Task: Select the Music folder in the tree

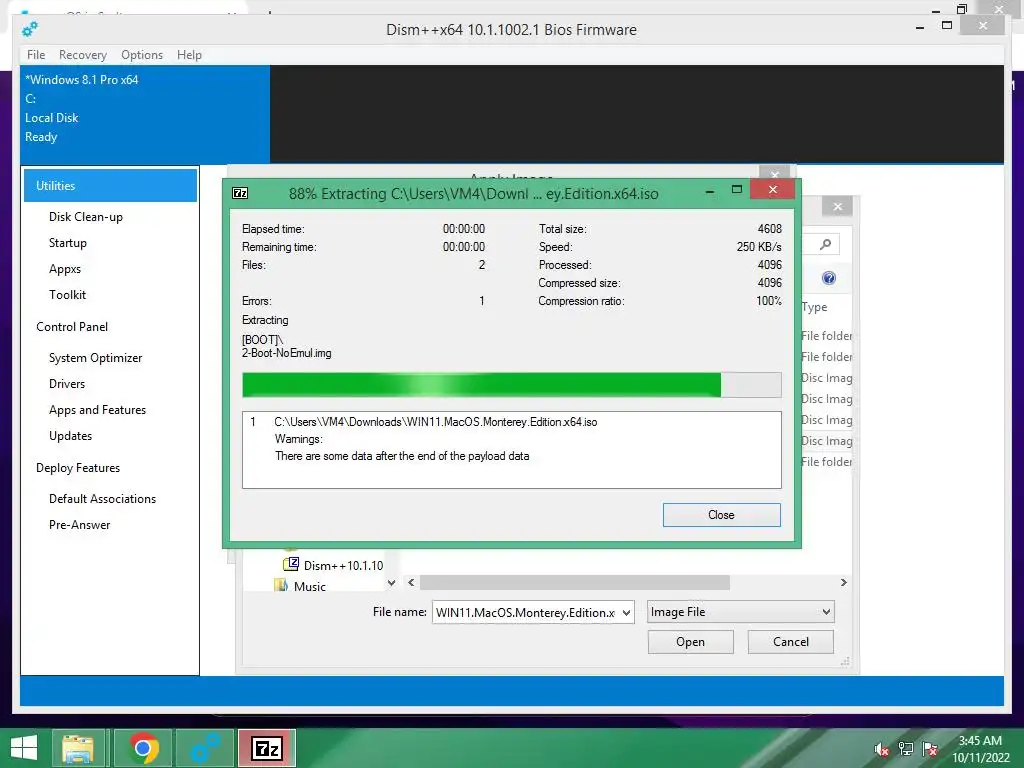Action: (x=300, y=586)
